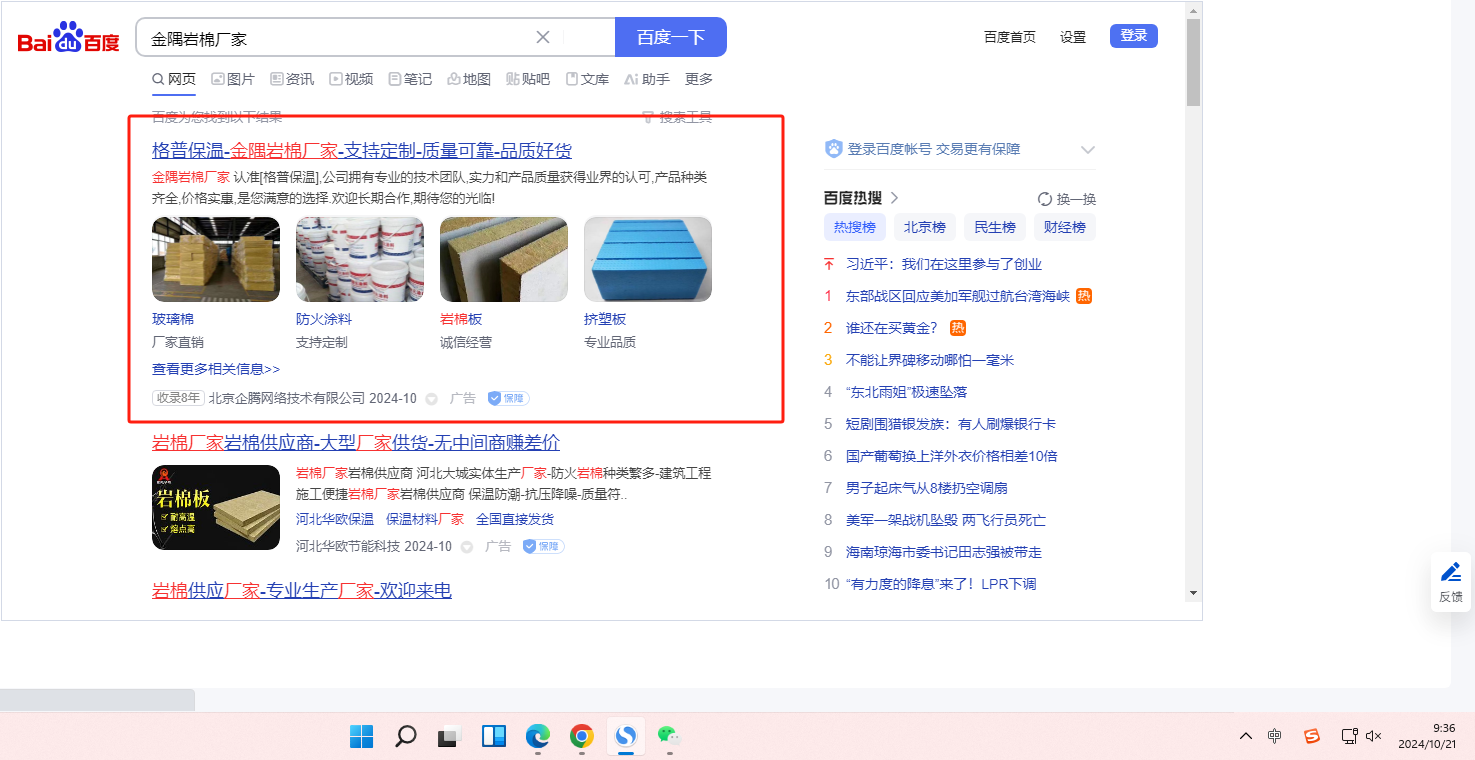Screen dimensions: 1475x760
Task: Click the 保障 shield badge on 北京企腾 result
Action: [508, 398]
